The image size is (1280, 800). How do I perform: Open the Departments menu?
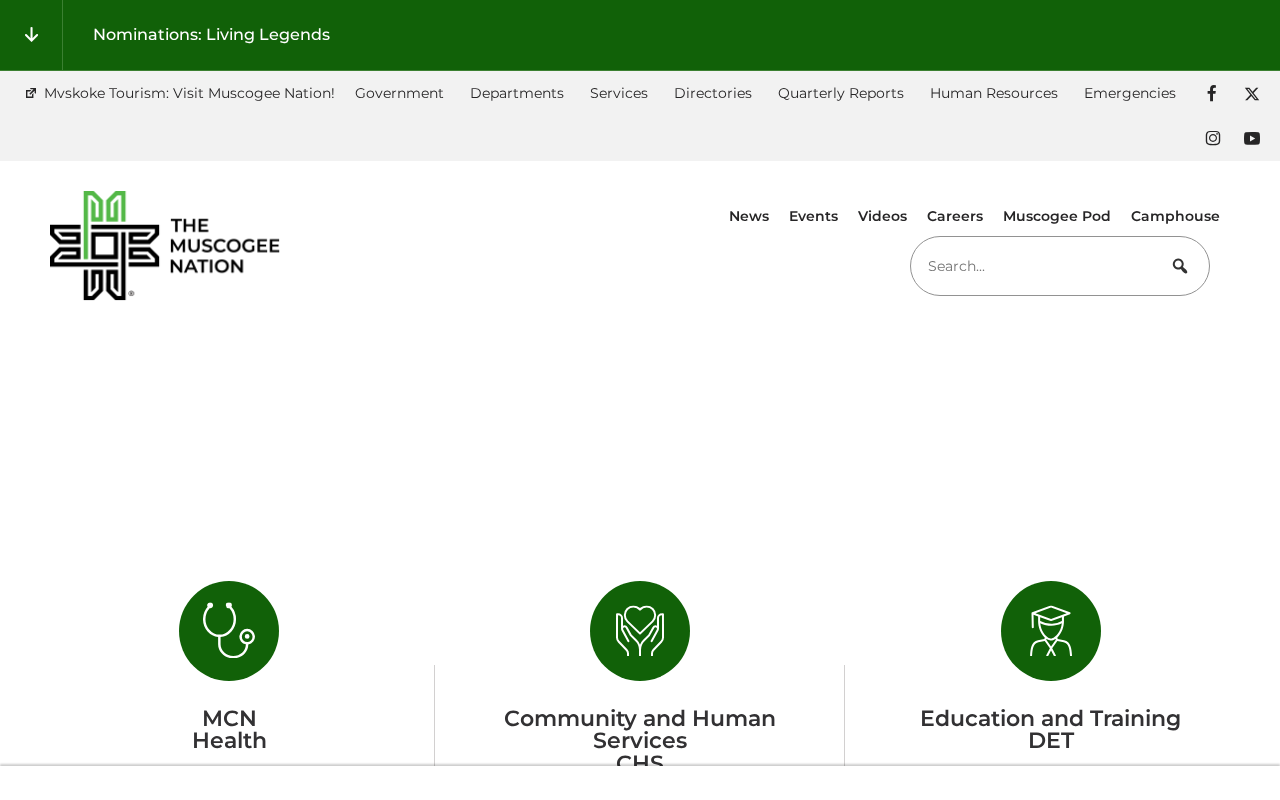[x=517, y=93]
